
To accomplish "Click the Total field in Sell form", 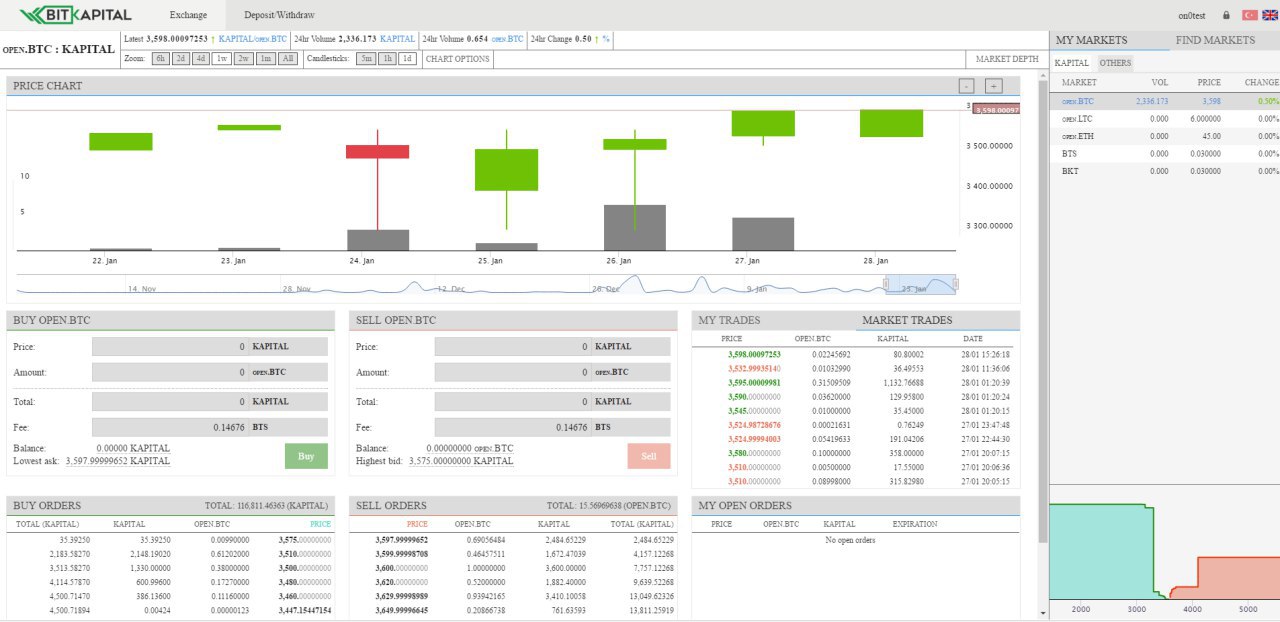I will pos(513,402).
